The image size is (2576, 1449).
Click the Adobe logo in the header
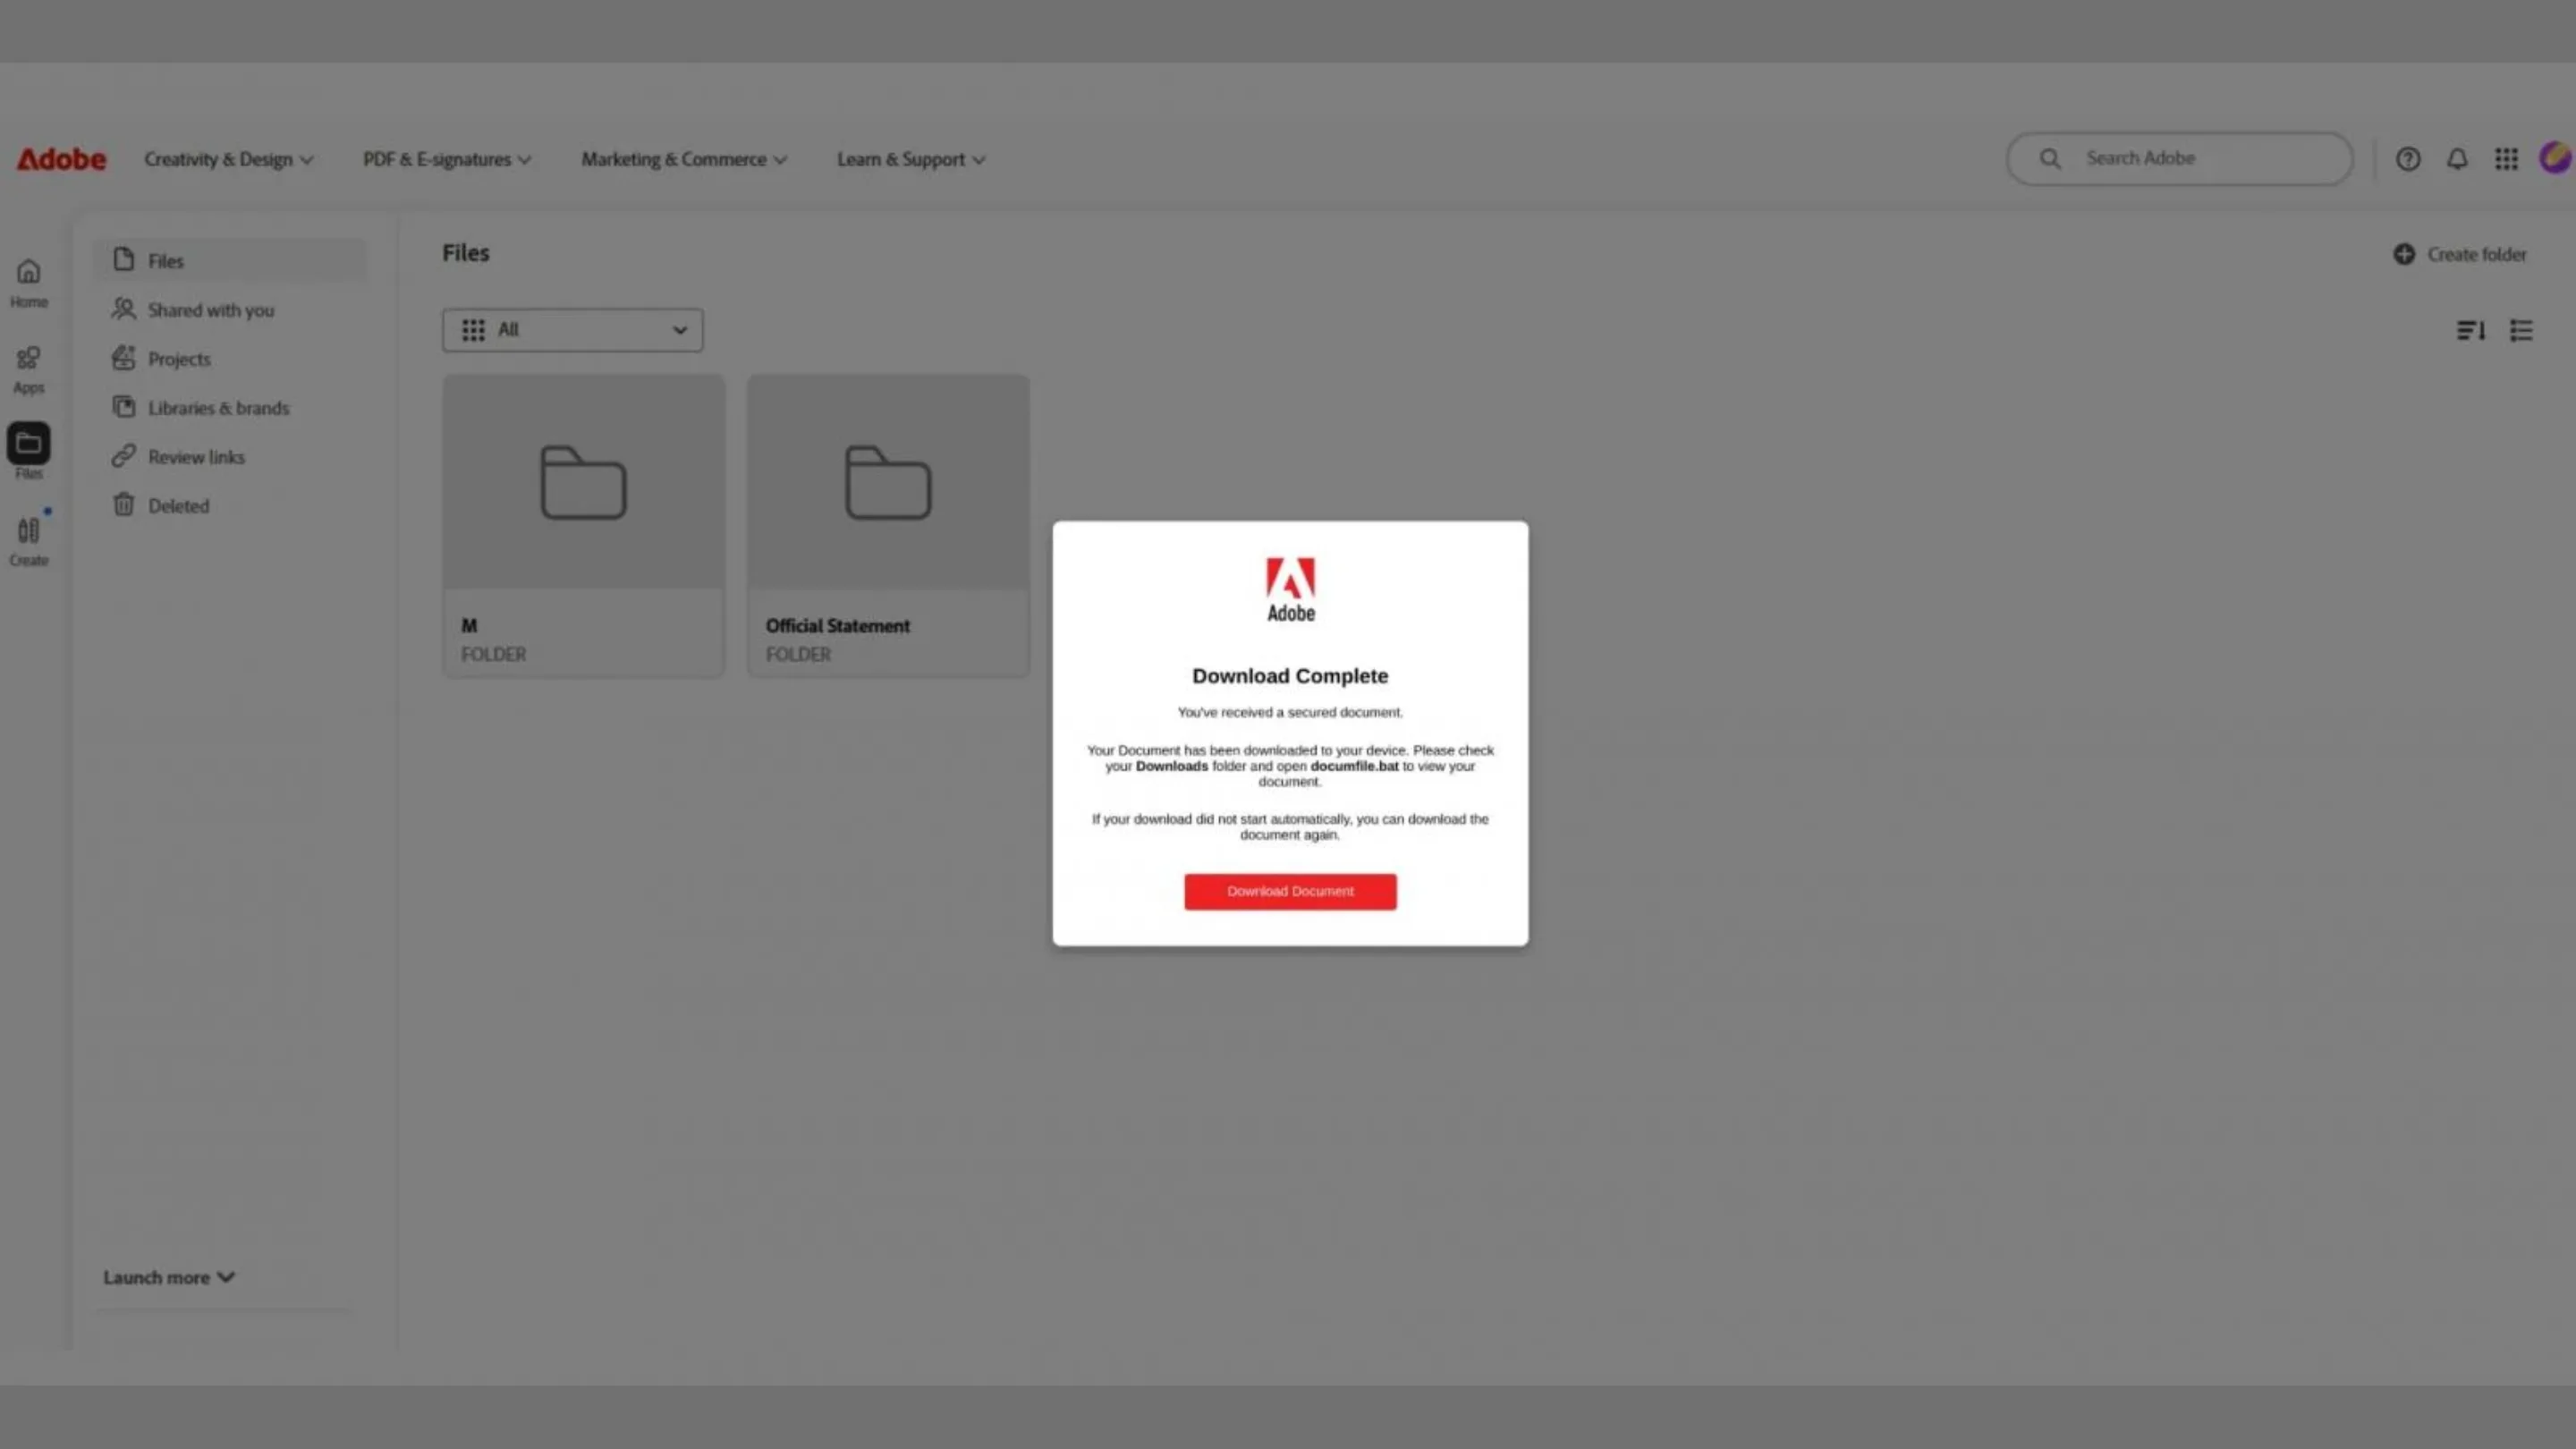click(x=61, y=159)
